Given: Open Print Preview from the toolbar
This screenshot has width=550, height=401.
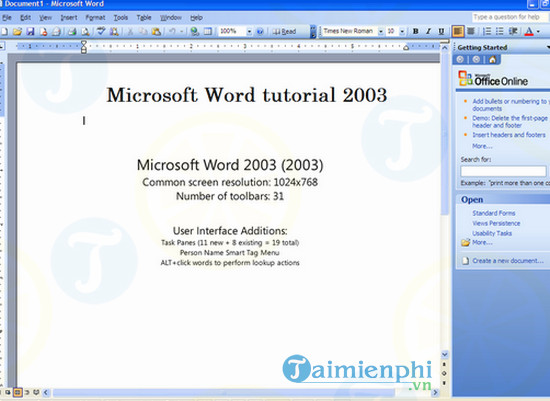Looking at the screenshot, I should (85, 32).
